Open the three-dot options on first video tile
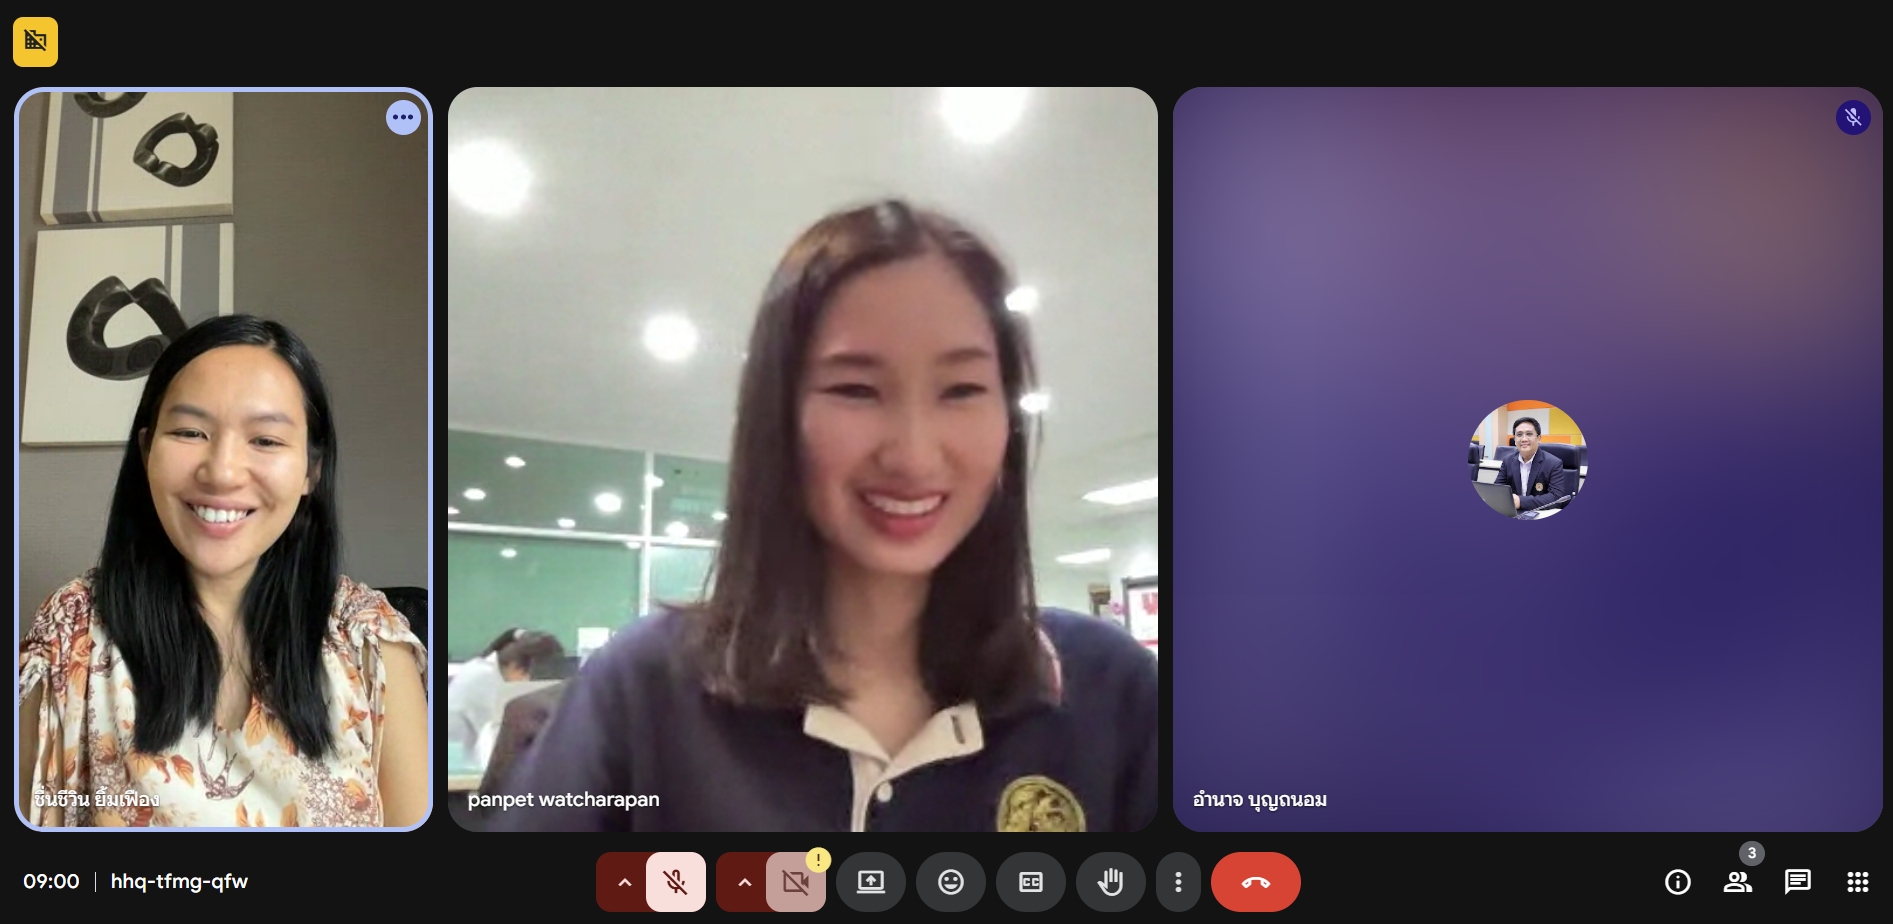This screenshot has height=924, width=1893. (403, 117)
